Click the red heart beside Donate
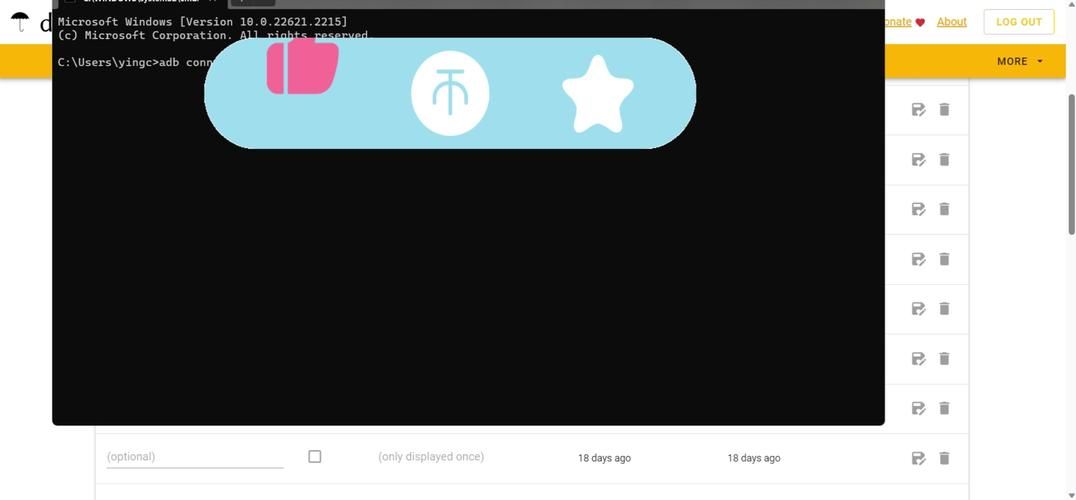1076x500 pixels. [920, 22]
